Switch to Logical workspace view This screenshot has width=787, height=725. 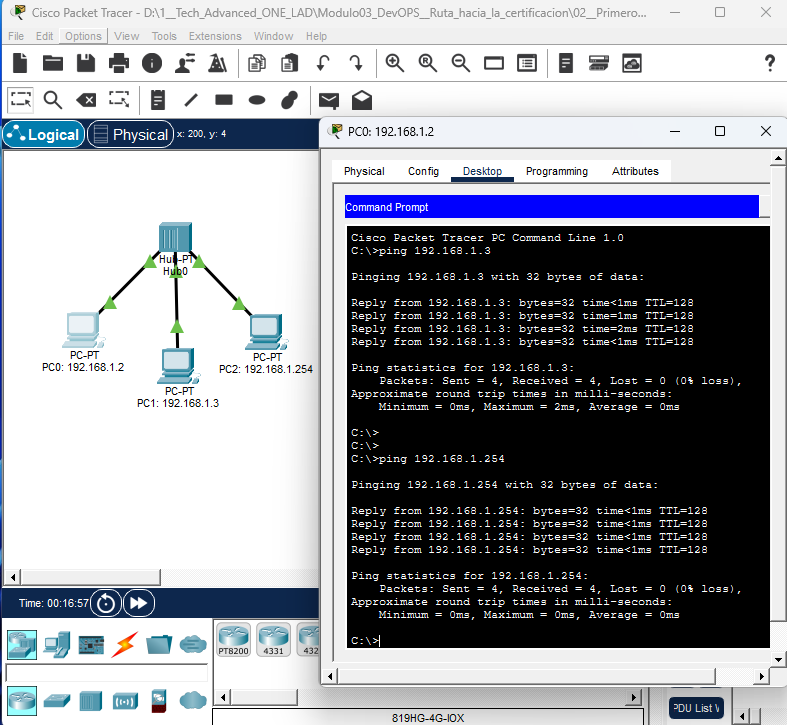tap(44, 135)
